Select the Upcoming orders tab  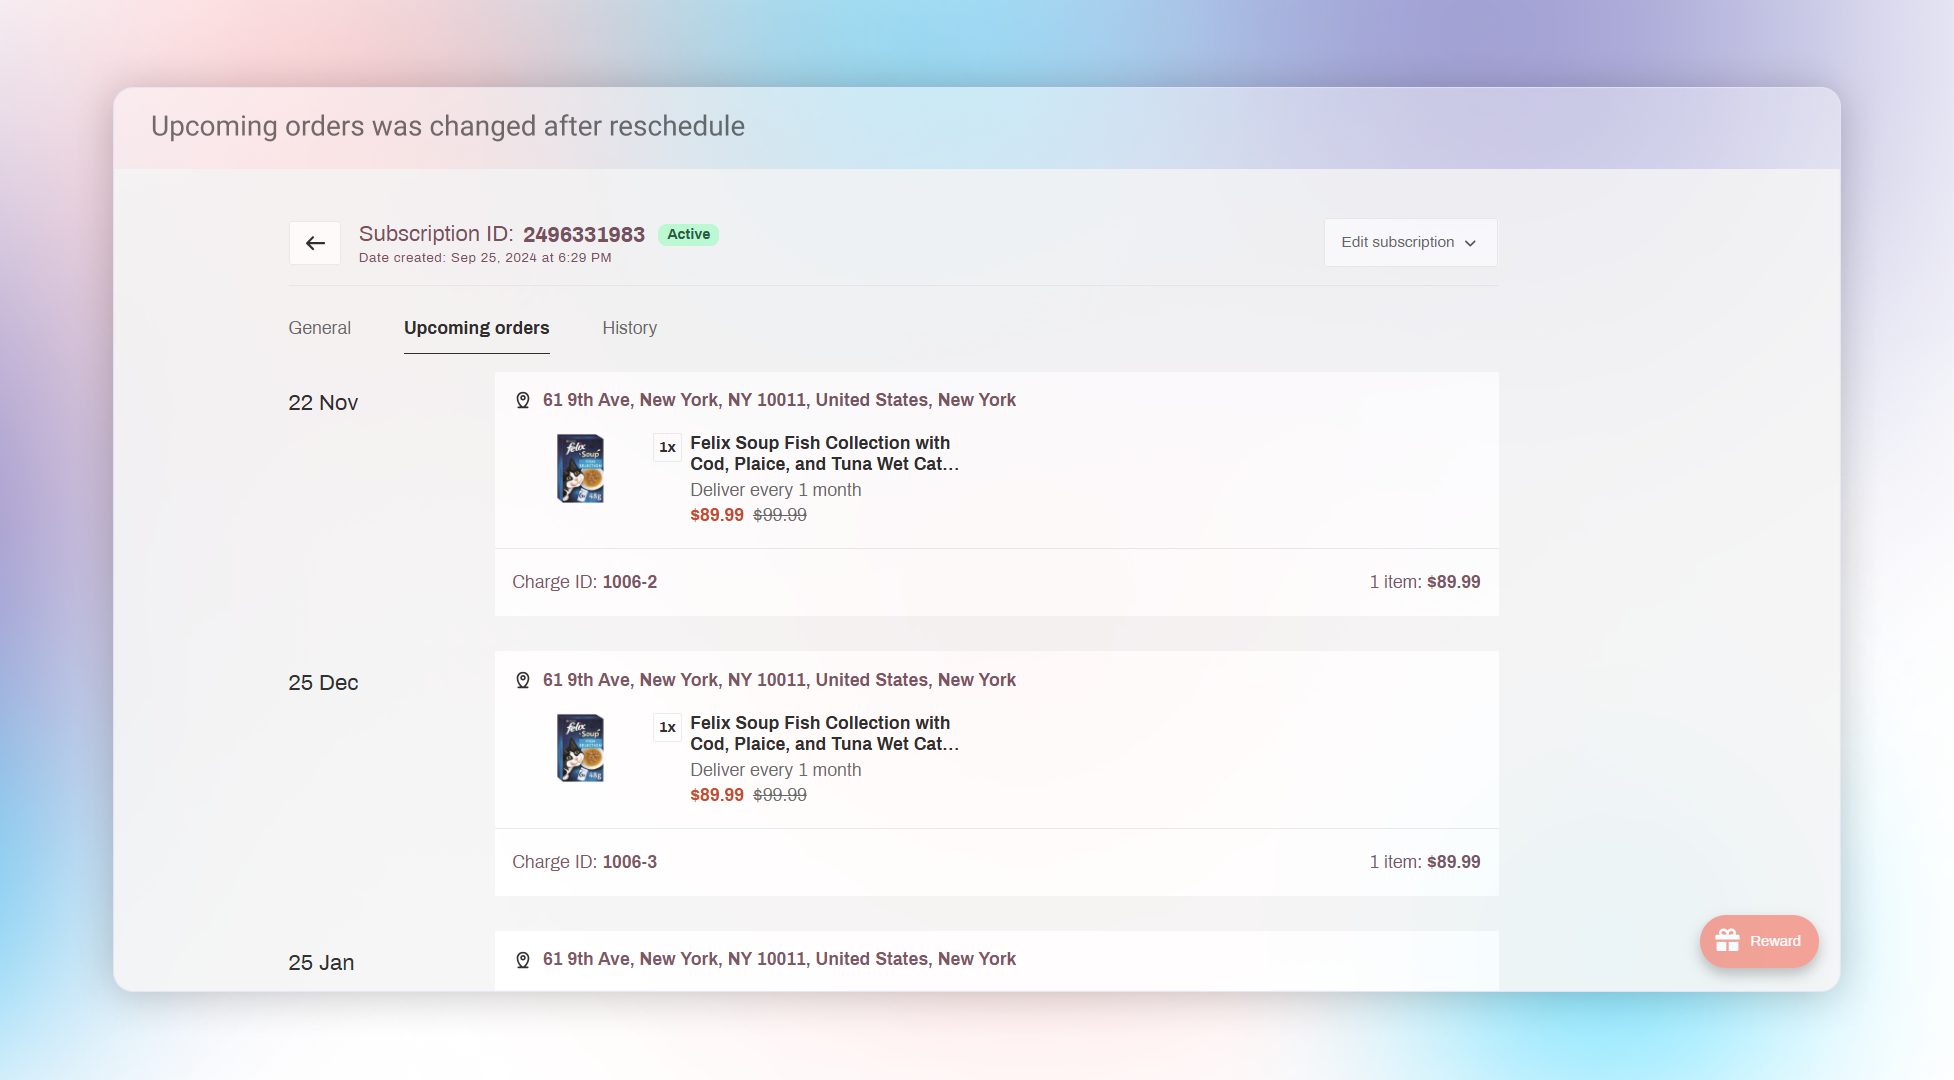(476, 328)
